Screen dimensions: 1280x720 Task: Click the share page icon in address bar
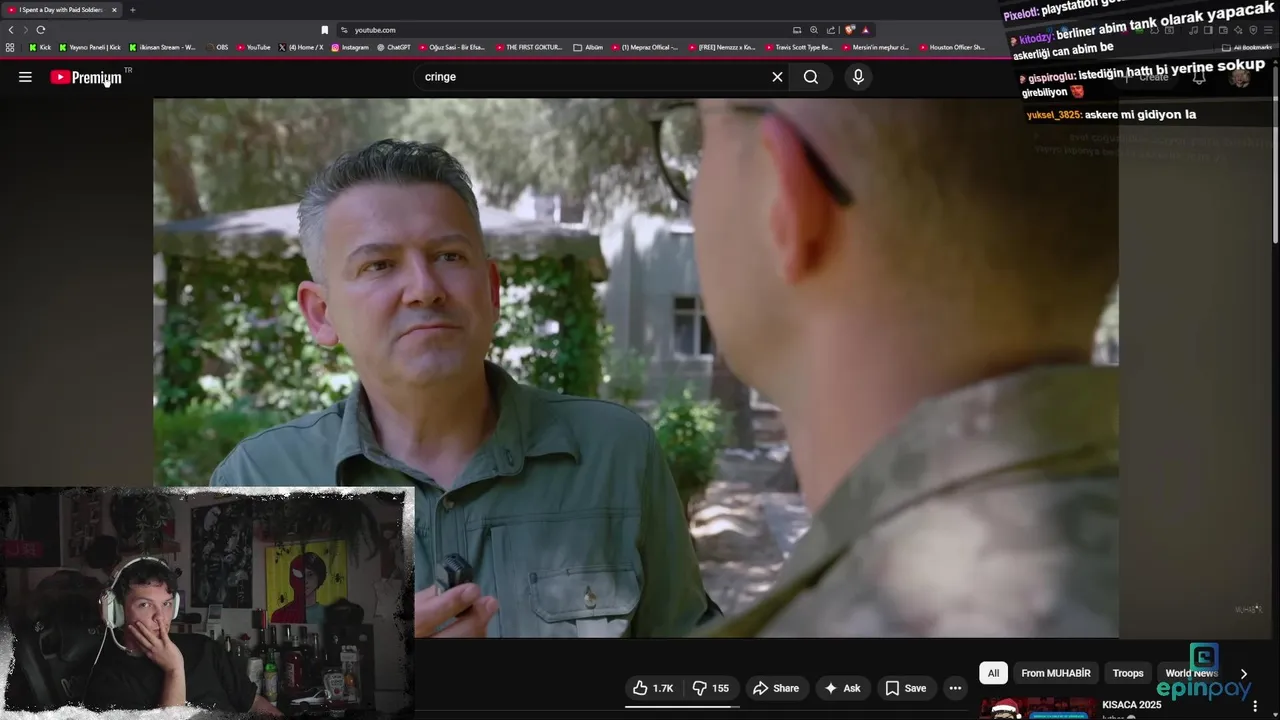[x=831, y=30]
